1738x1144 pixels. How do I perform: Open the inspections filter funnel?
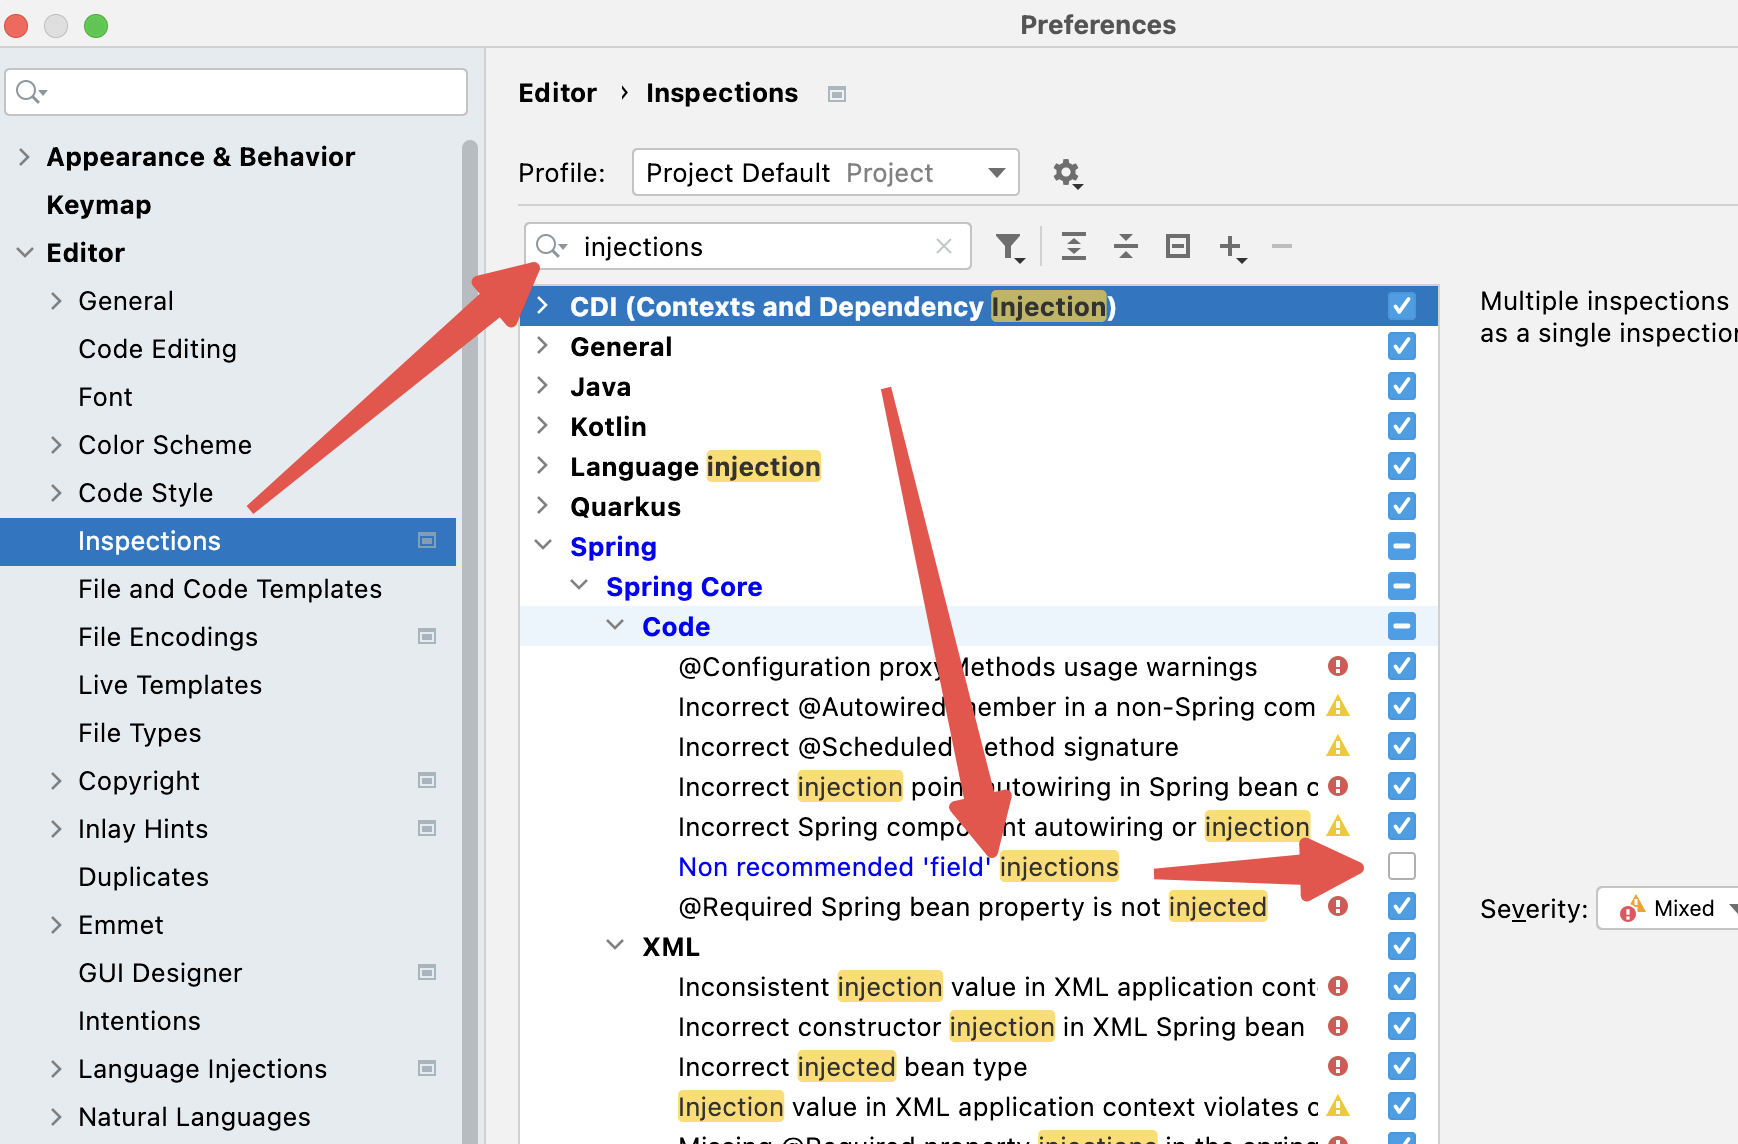coord(1010,247)
